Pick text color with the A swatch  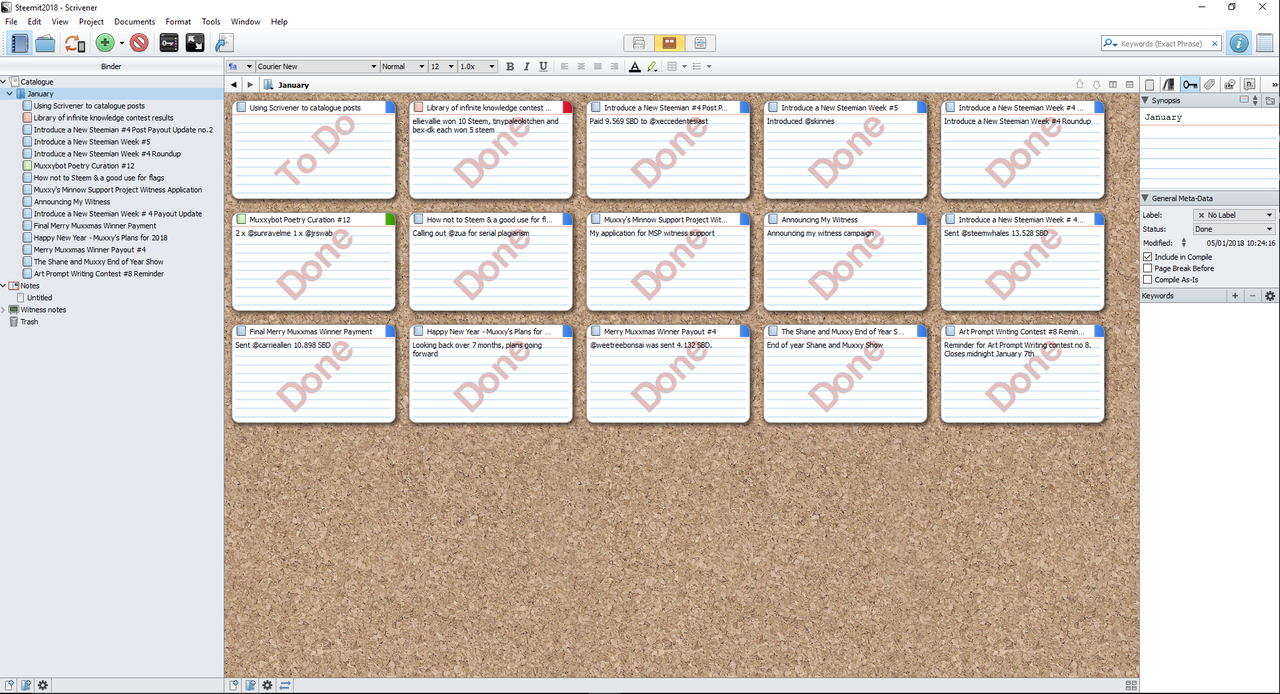point(634,67)
